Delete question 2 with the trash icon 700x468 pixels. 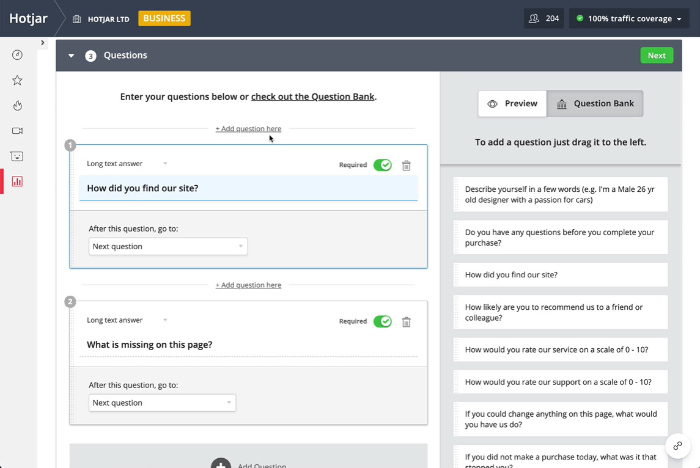point(406,322)
